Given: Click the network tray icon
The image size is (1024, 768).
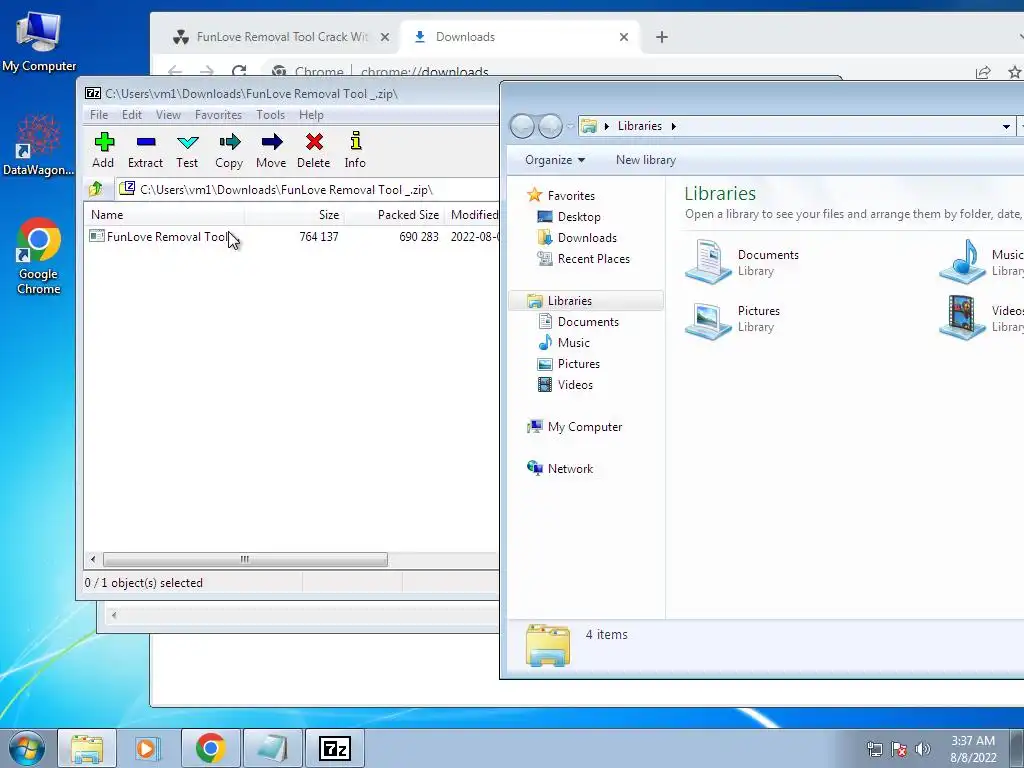Looking at the screenshot, I should pos(874,749).
